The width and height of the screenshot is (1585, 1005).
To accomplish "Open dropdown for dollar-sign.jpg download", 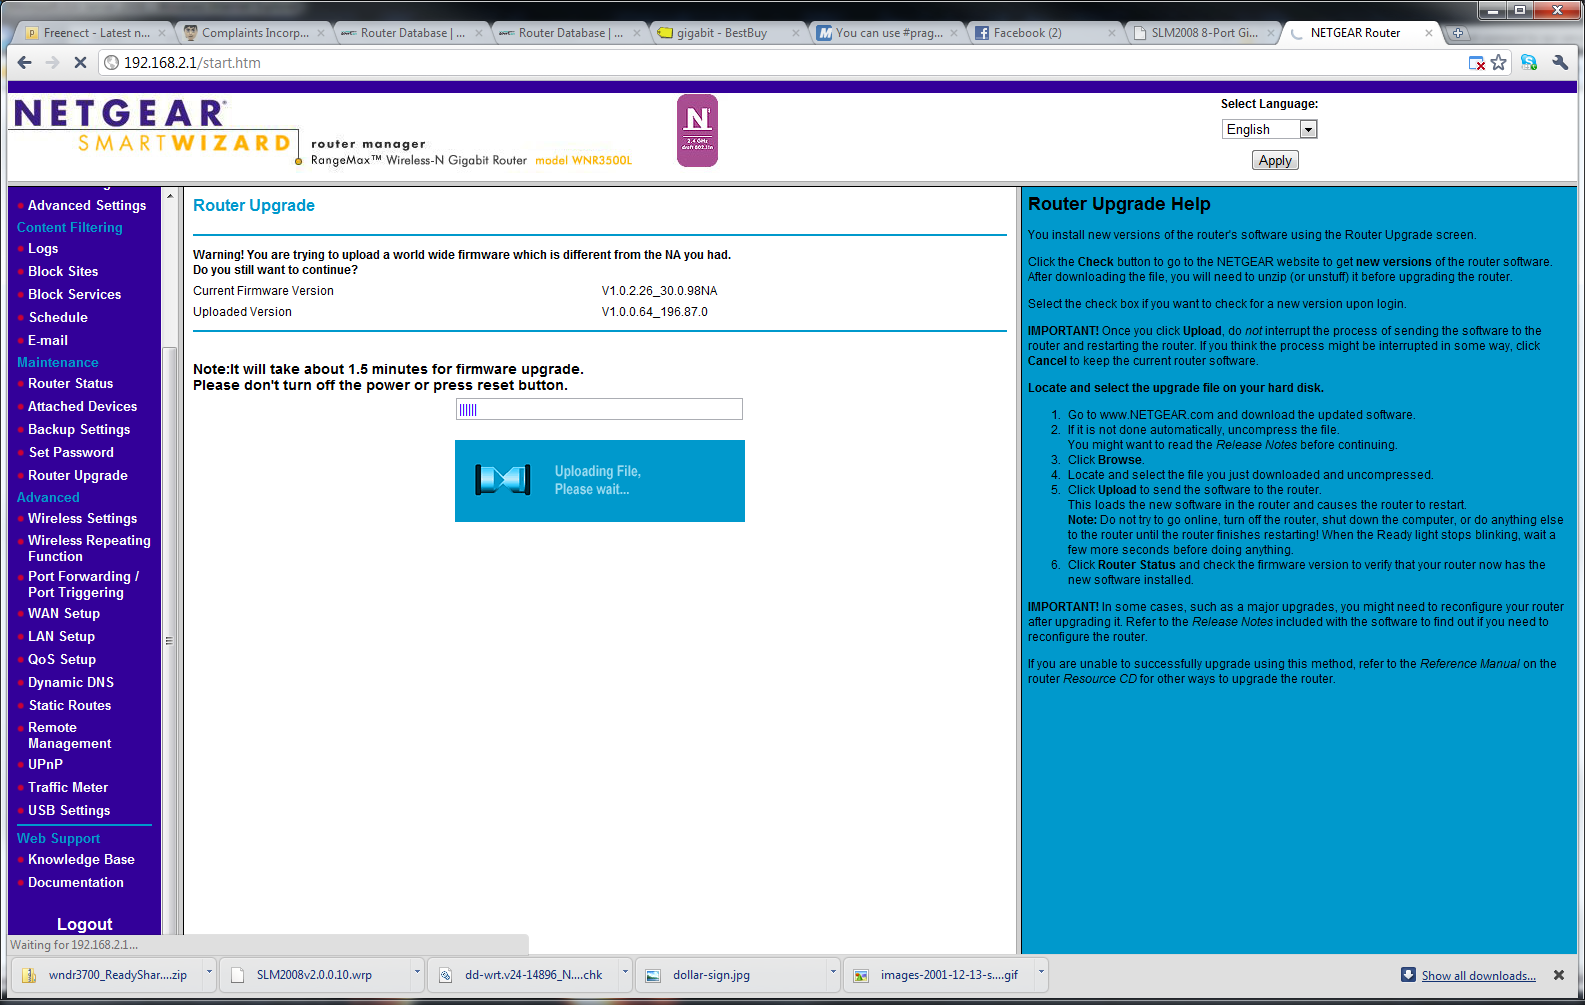I will (x=832, y=972).
